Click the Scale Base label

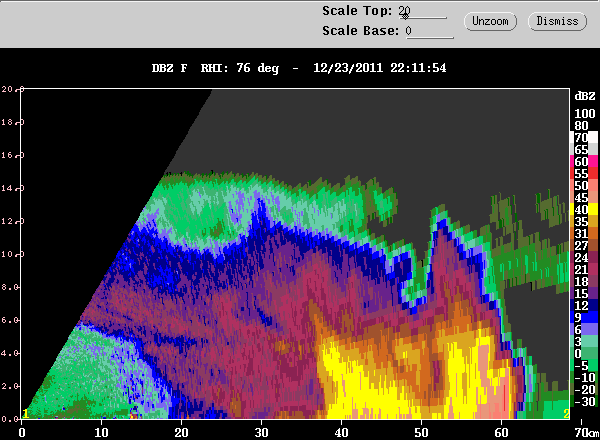360,31
